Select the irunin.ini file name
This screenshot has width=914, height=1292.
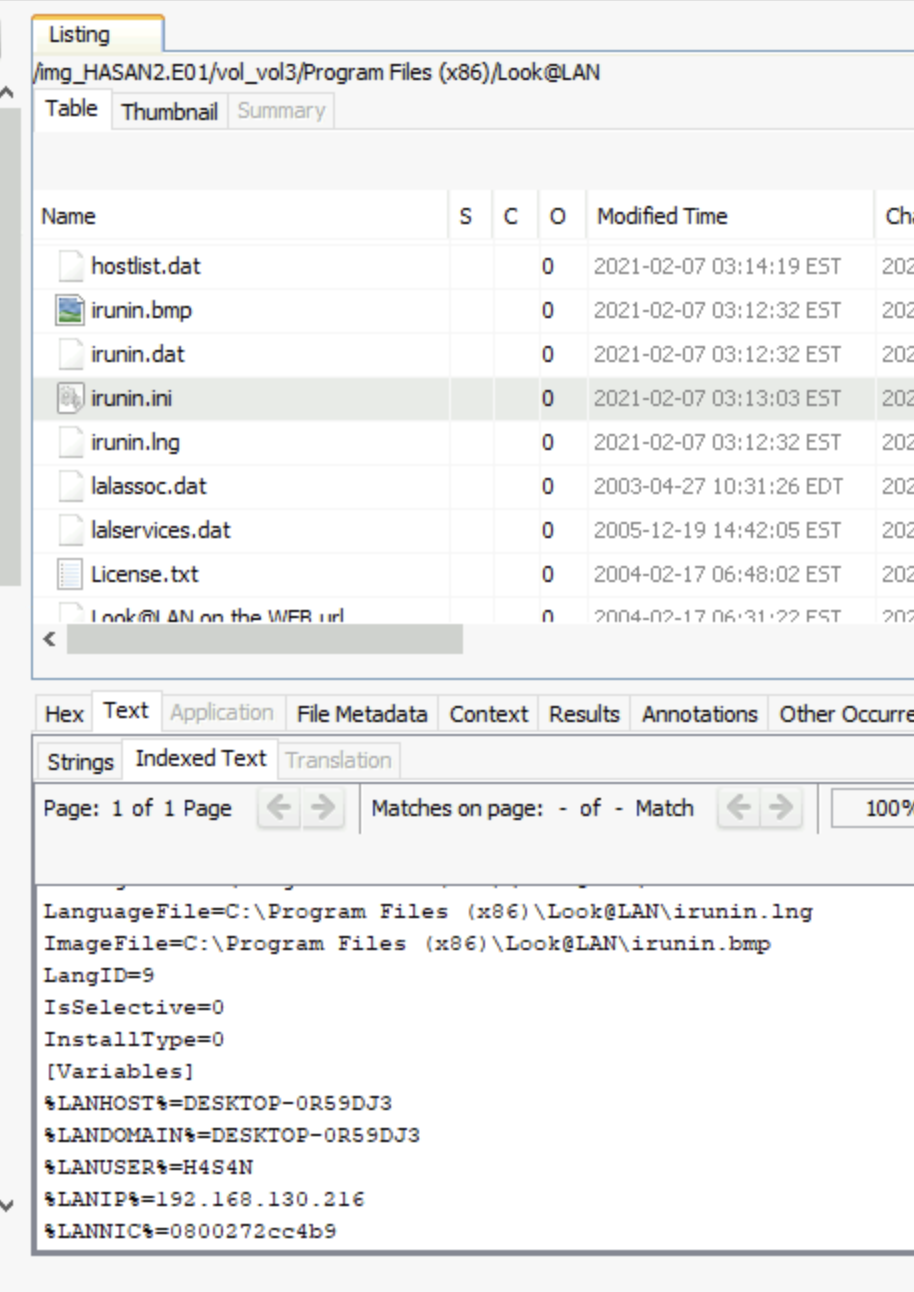131,398
